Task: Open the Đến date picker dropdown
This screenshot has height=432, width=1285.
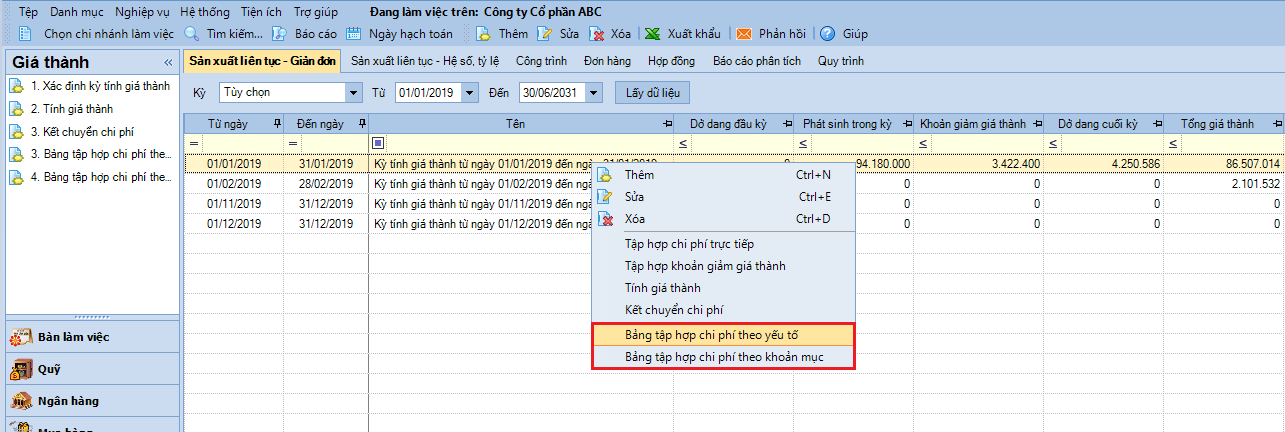Action: point(595,93)
